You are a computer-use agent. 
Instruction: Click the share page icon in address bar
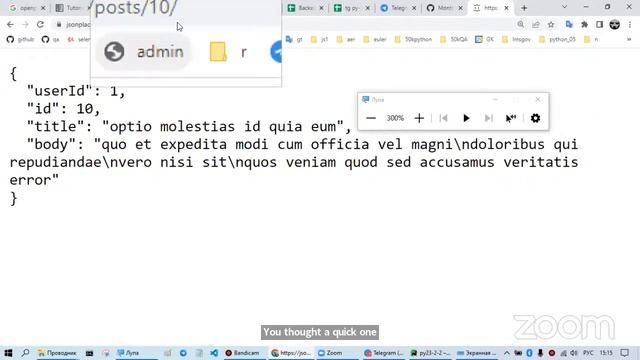pyautogui.click(x=536, y=24)
